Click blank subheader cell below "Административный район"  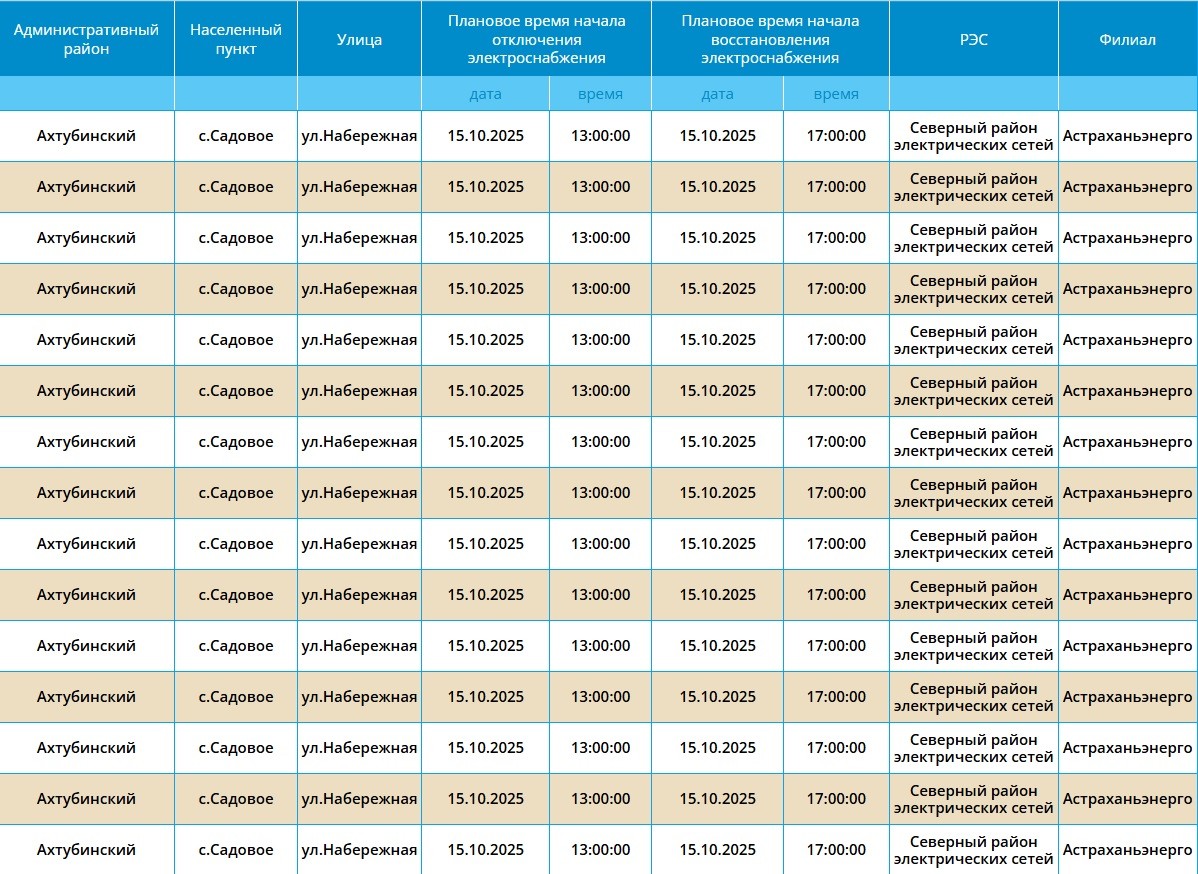point(86,94)
